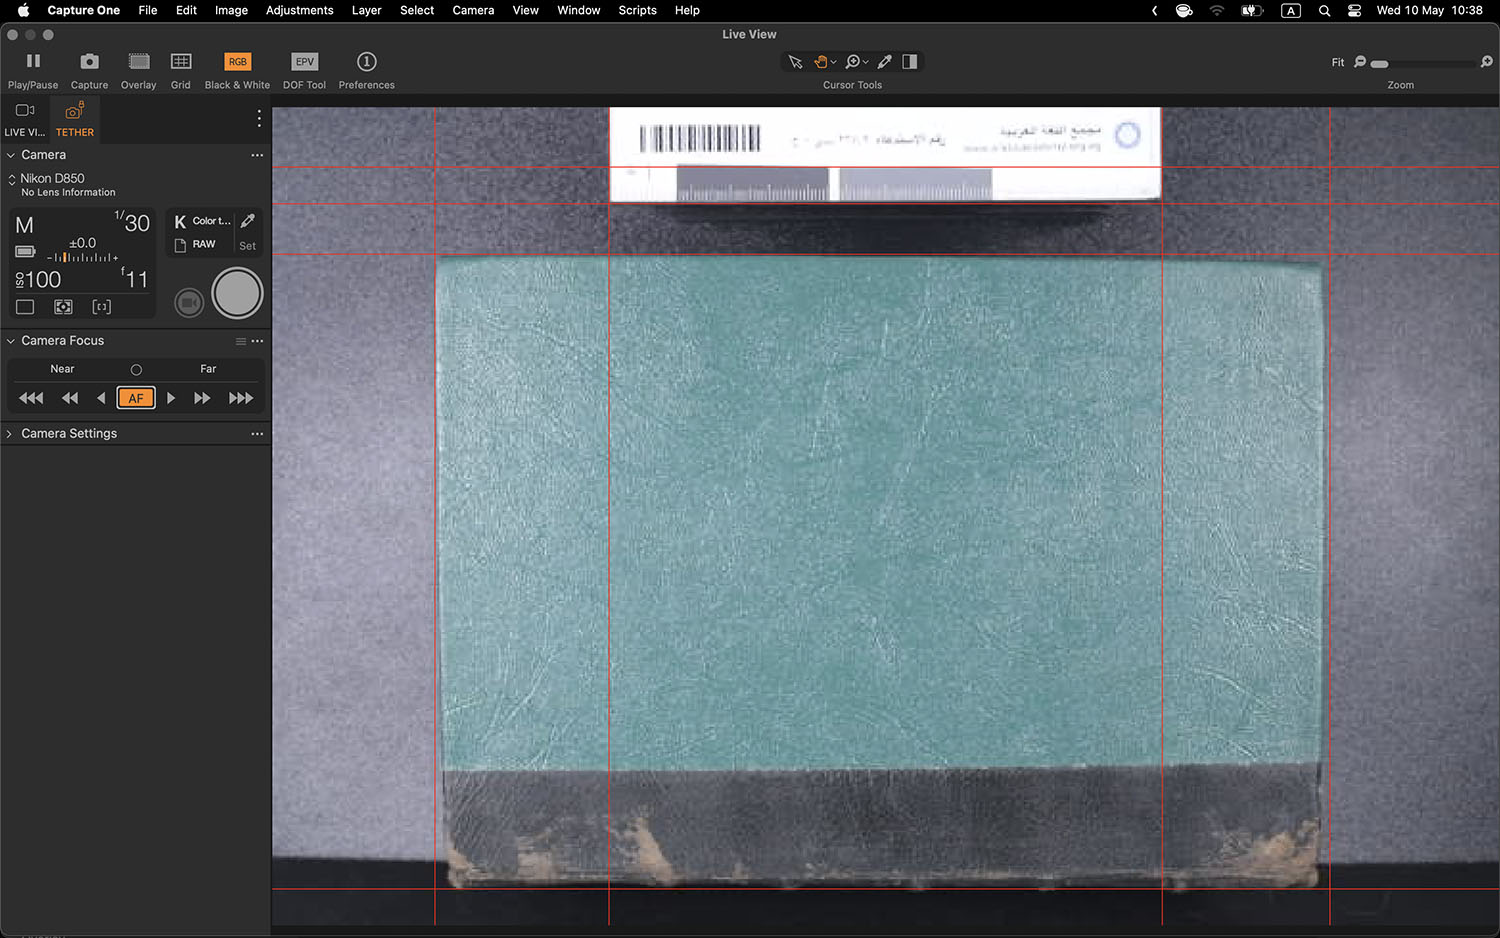The width and height of the screenshot is (1500, 938).
Task: Open the Apple menu
Action: [22, 10]
